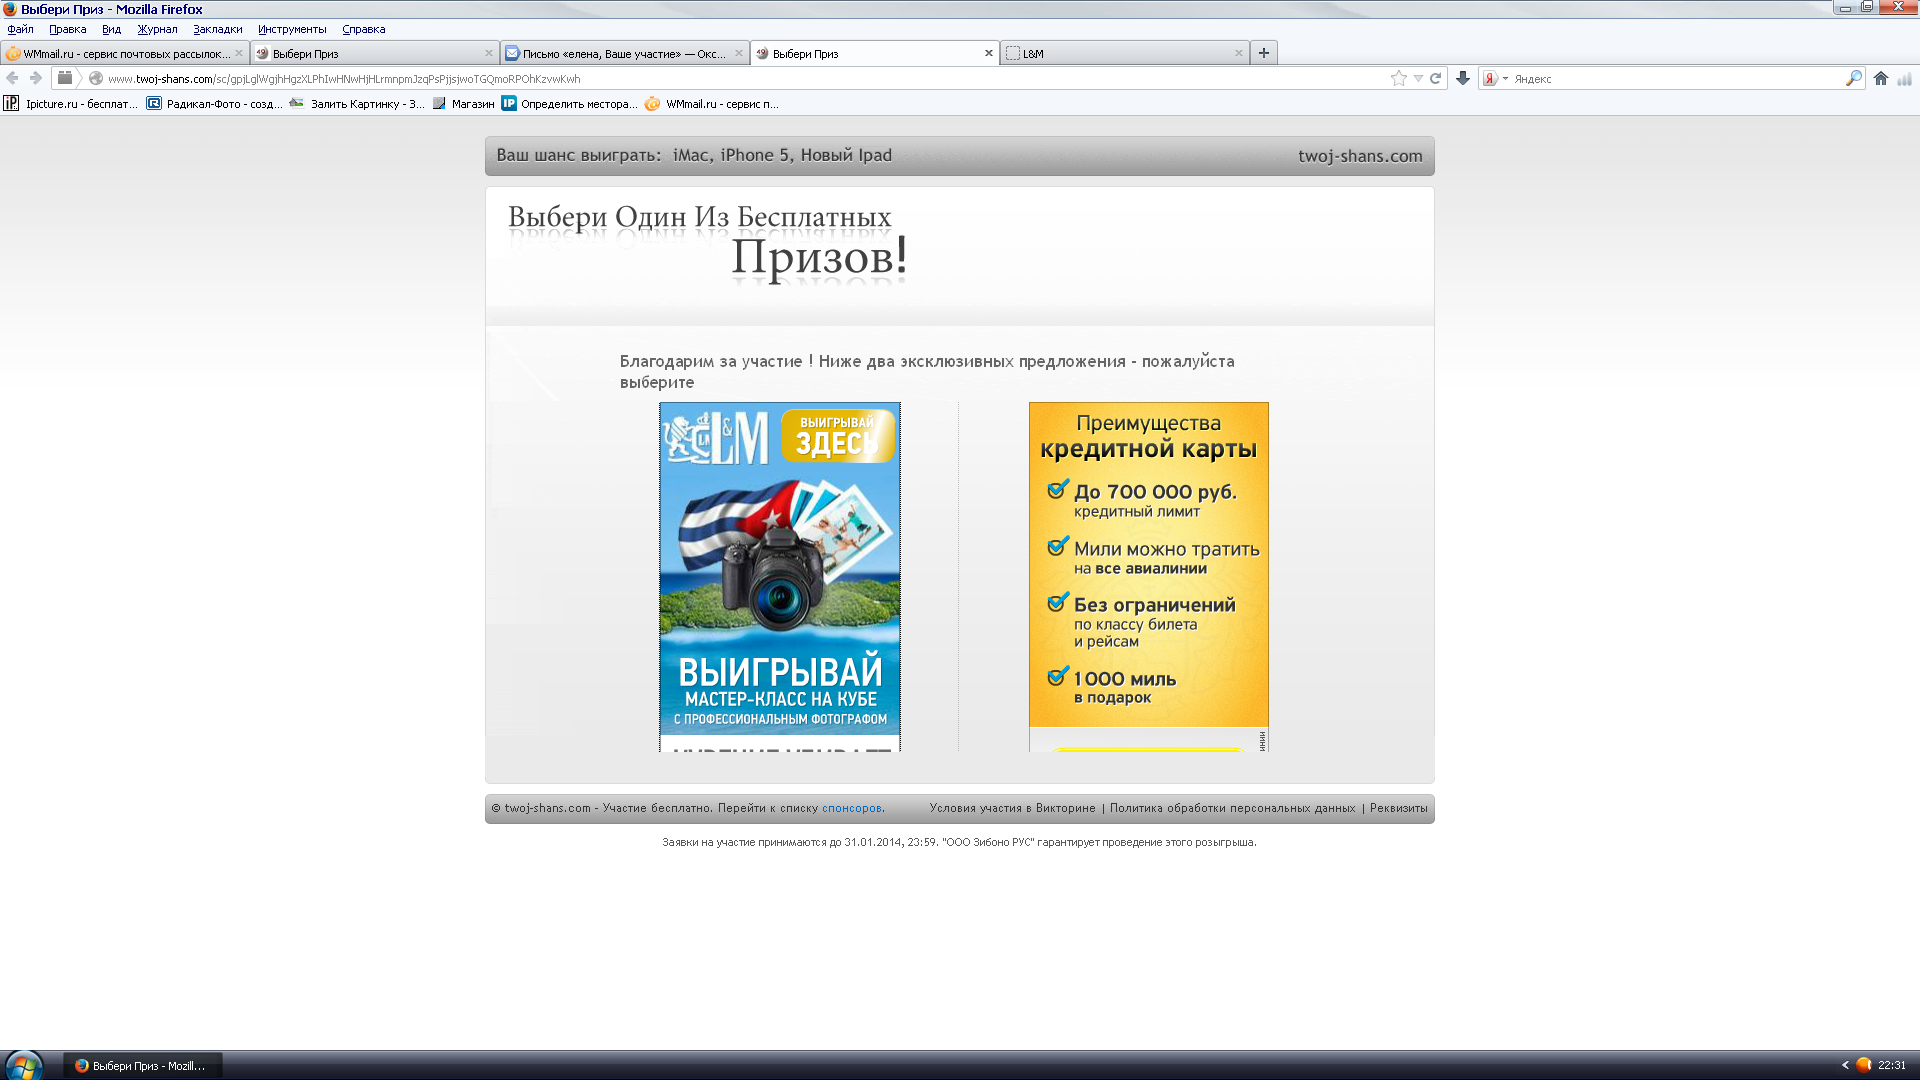This screenshot has width=1920, height=1080.
Task: Switch to Письмо «елена, Ваше участие» tab
Action: point(625,53)
